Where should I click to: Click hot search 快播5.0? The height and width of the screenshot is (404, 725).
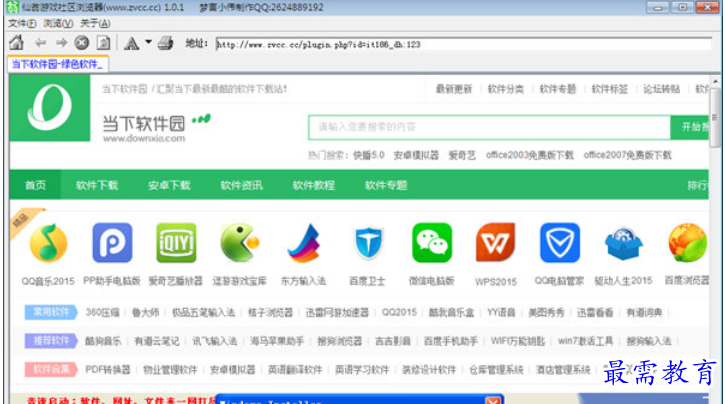369,155
